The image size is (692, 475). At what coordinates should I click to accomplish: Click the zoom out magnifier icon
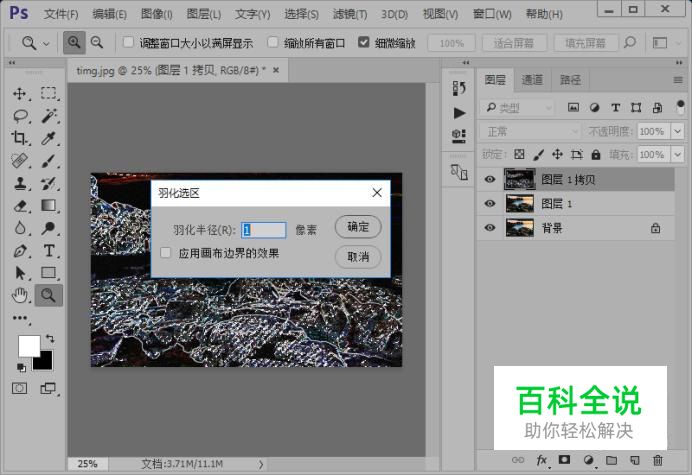pos(97,43)
